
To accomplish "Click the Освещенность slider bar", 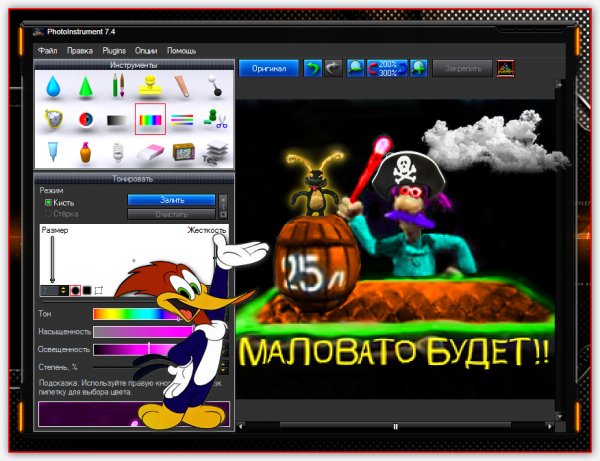I will point(134,349).
